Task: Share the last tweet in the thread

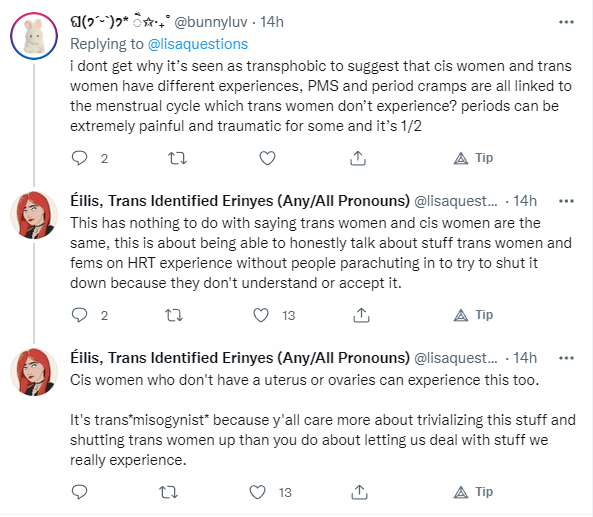Action: 359,492
